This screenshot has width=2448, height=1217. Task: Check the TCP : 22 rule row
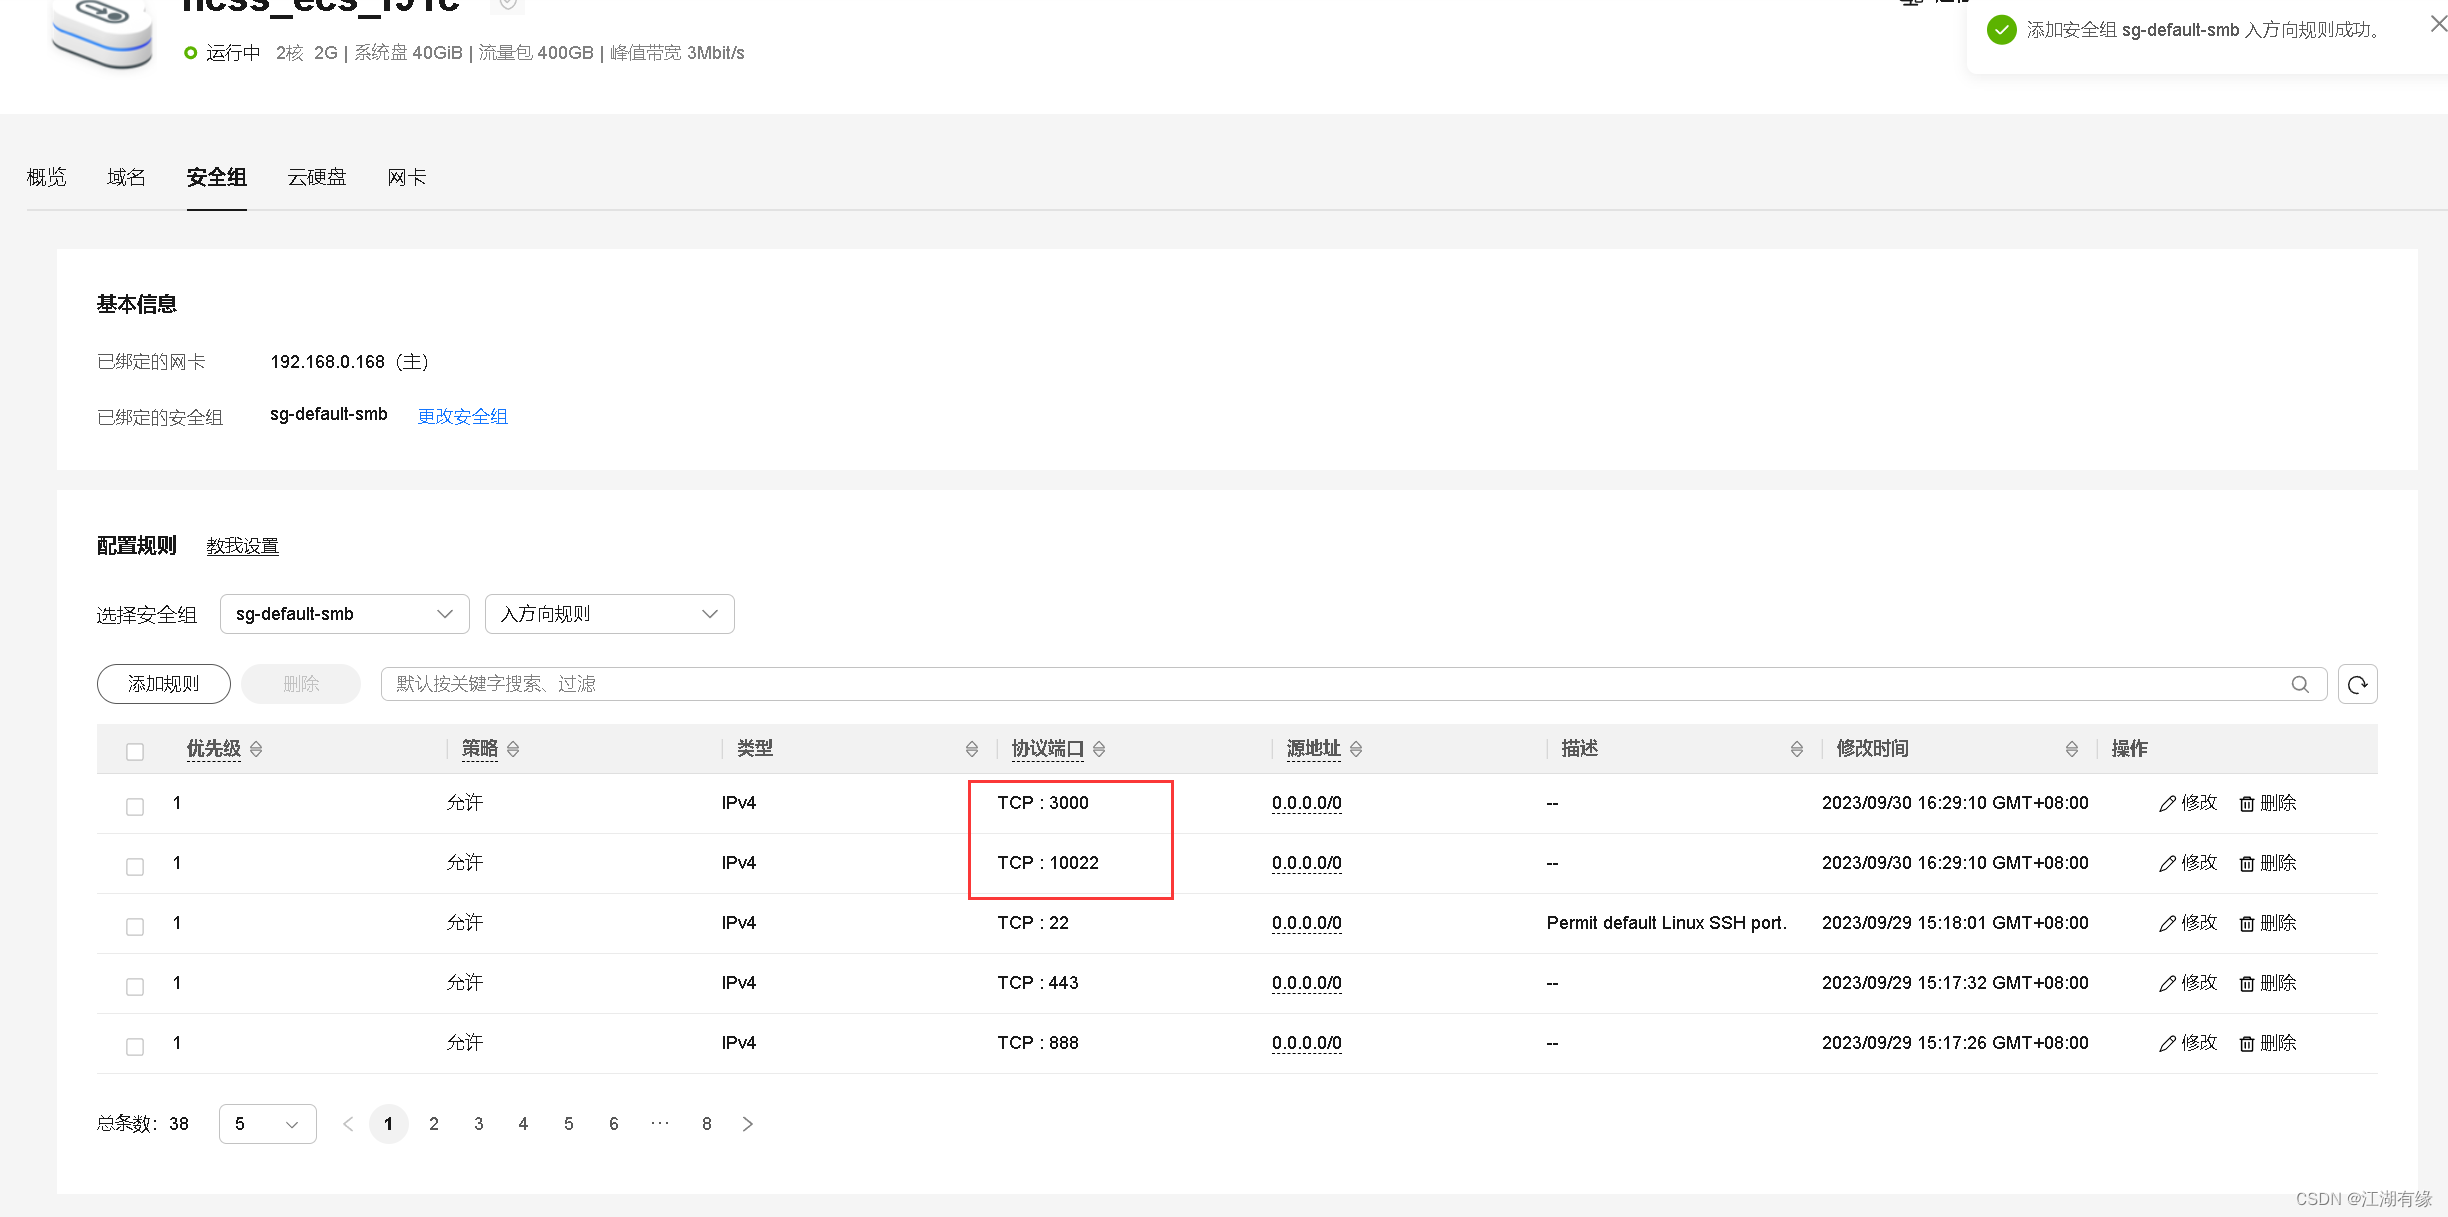point(135,926)
